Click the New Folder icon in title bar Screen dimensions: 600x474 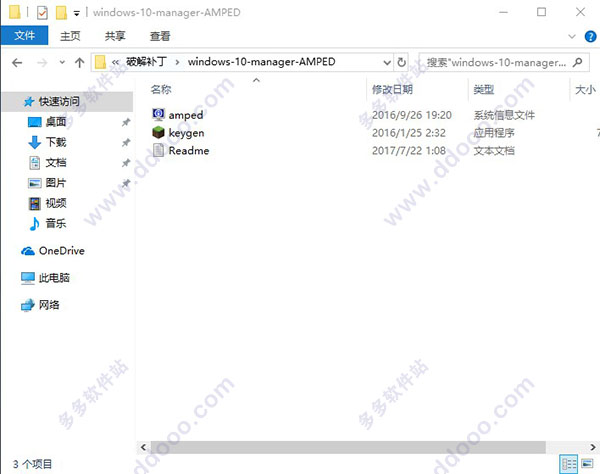pyautogui.click(x=61, y=13)
